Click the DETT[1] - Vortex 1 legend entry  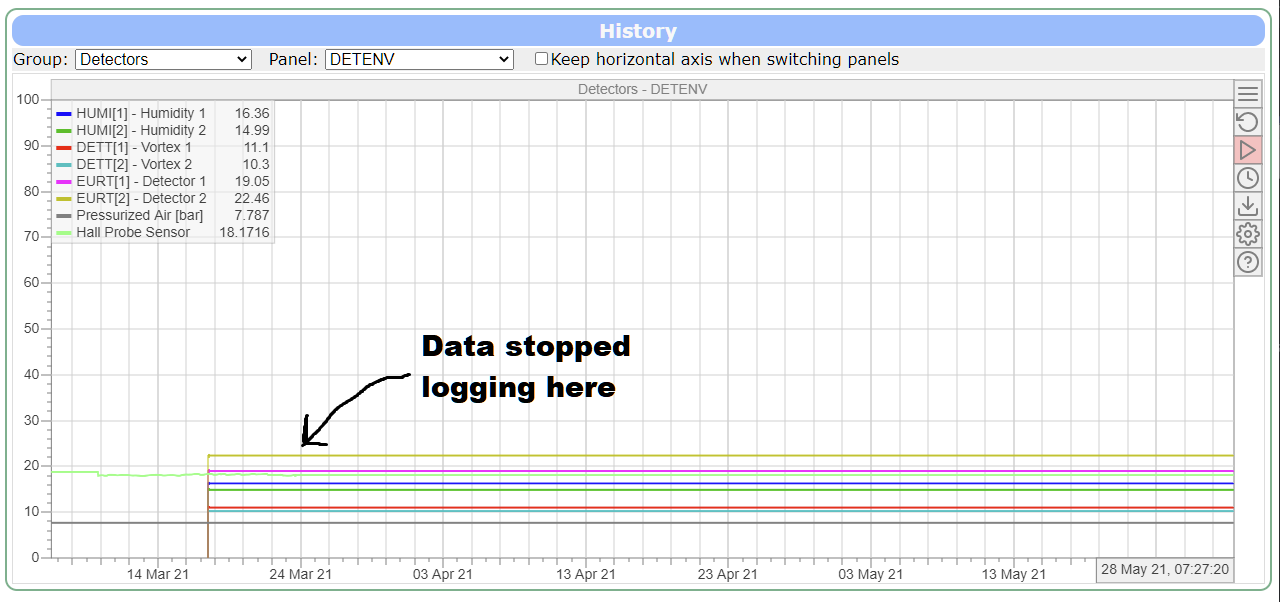click(163, 147)
